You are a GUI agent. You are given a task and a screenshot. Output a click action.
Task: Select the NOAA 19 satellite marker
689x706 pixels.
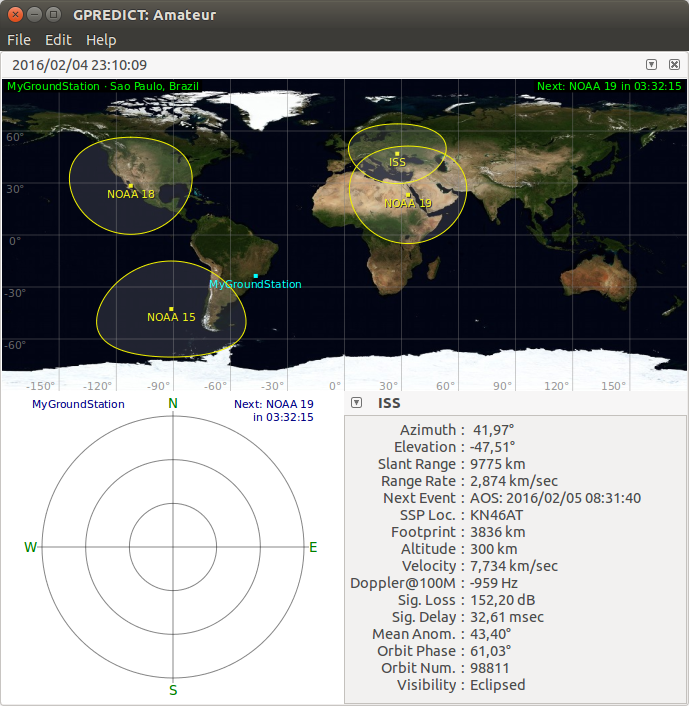point(408,195)
